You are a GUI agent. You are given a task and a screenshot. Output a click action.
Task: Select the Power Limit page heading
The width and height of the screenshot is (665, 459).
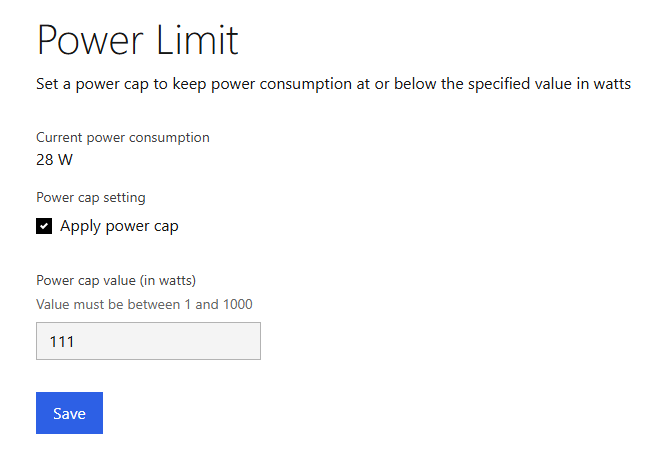138,40
